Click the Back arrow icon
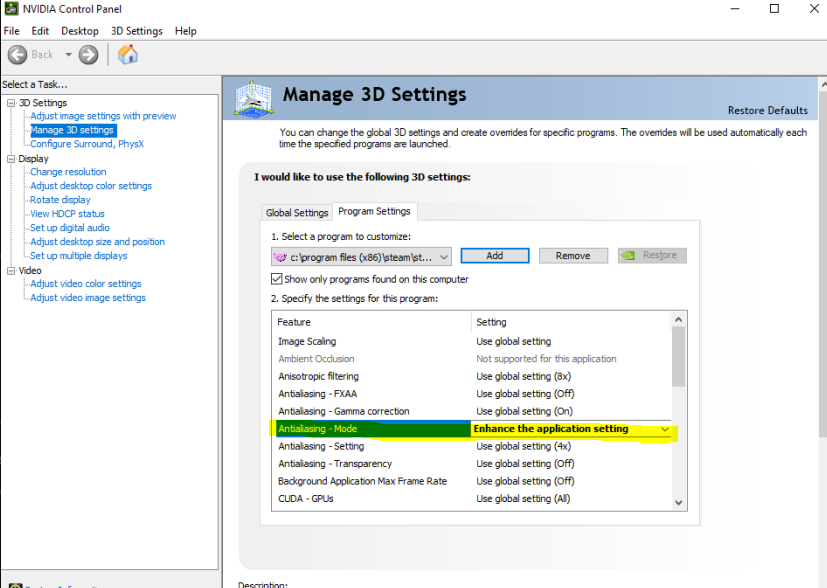 click(x=17, y=55)
